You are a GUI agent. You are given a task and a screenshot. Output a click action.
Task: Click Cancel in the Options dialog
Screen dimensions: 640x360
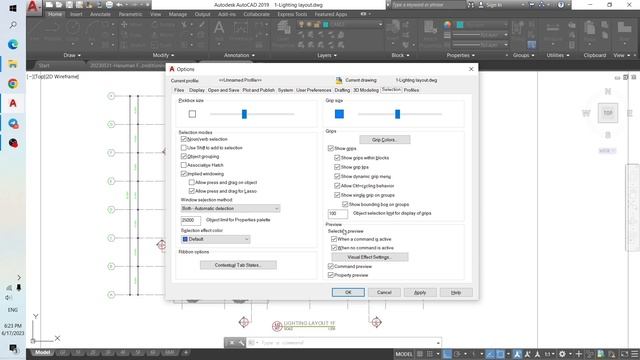tap(384, 292)
